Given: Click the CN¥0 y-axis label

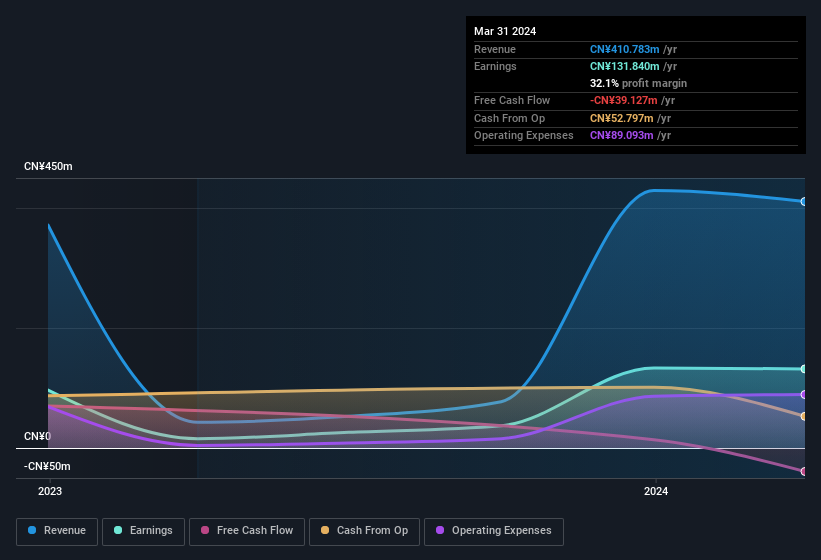Looking at the screenshot, I should [x=37, y=436].
